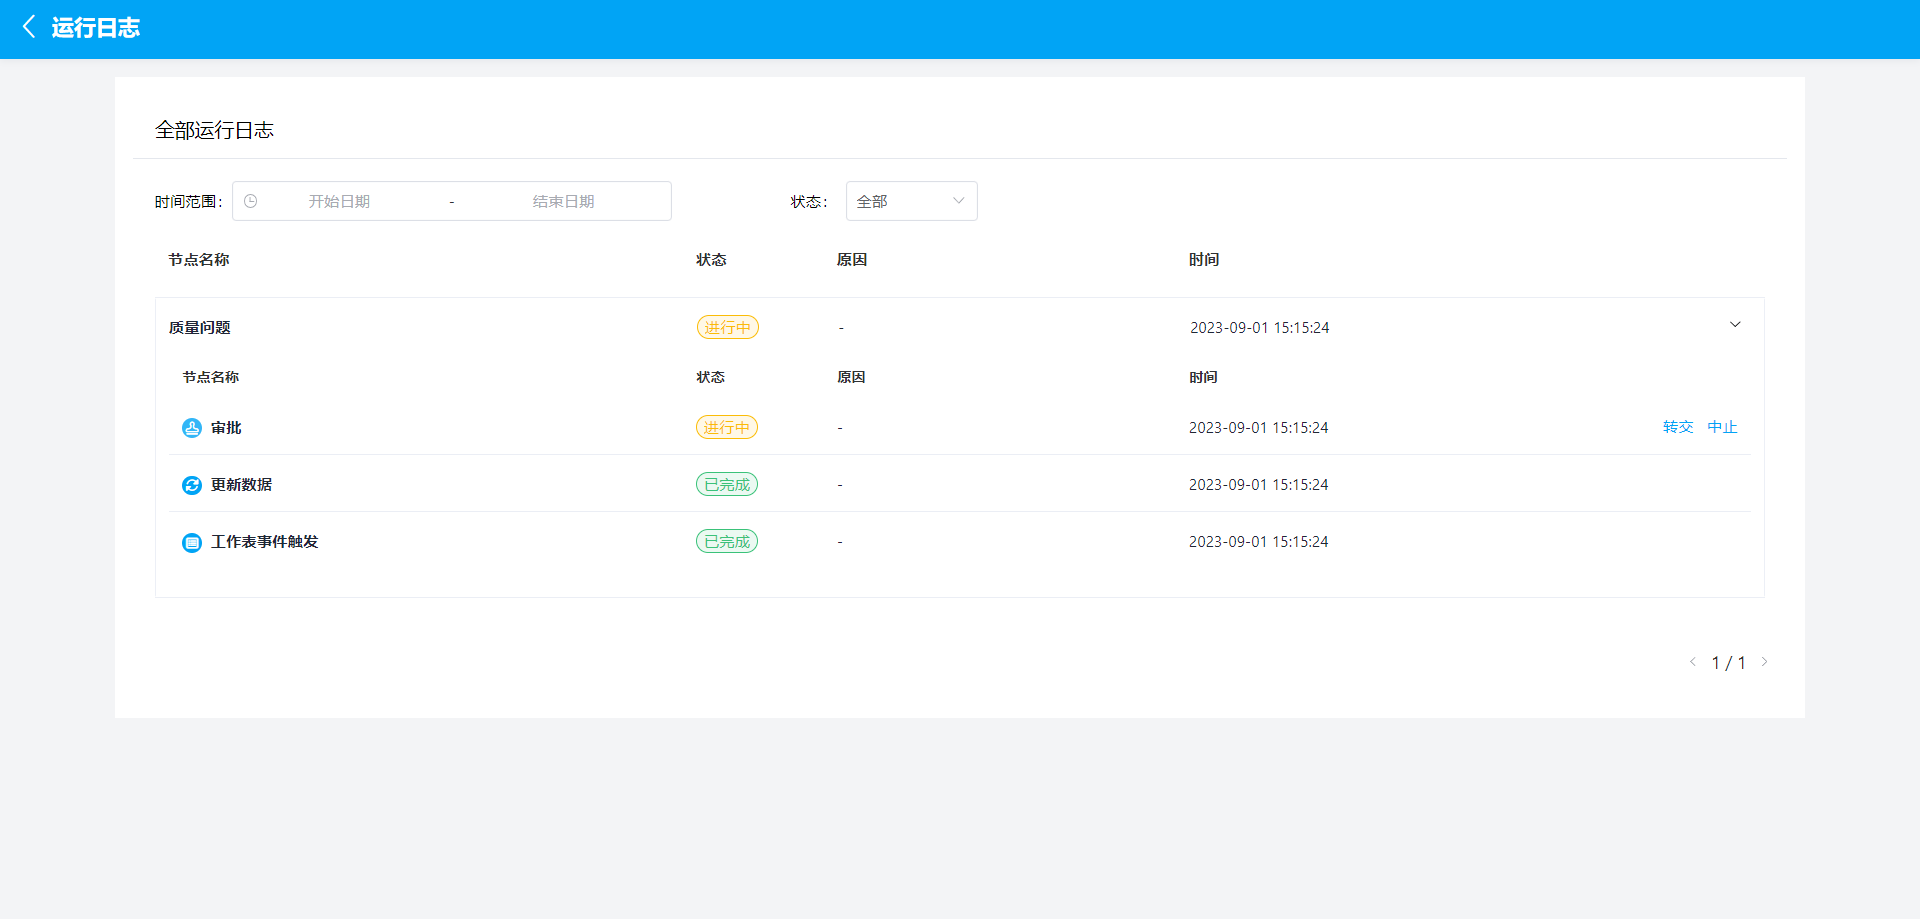Click 进行中 status tag of 质量问题

(x=727, y=327)
